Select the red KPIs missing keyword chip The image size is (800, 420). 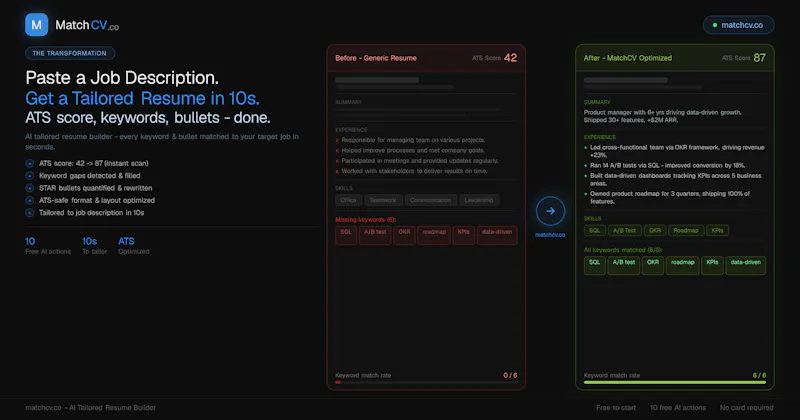coord(463,235)
